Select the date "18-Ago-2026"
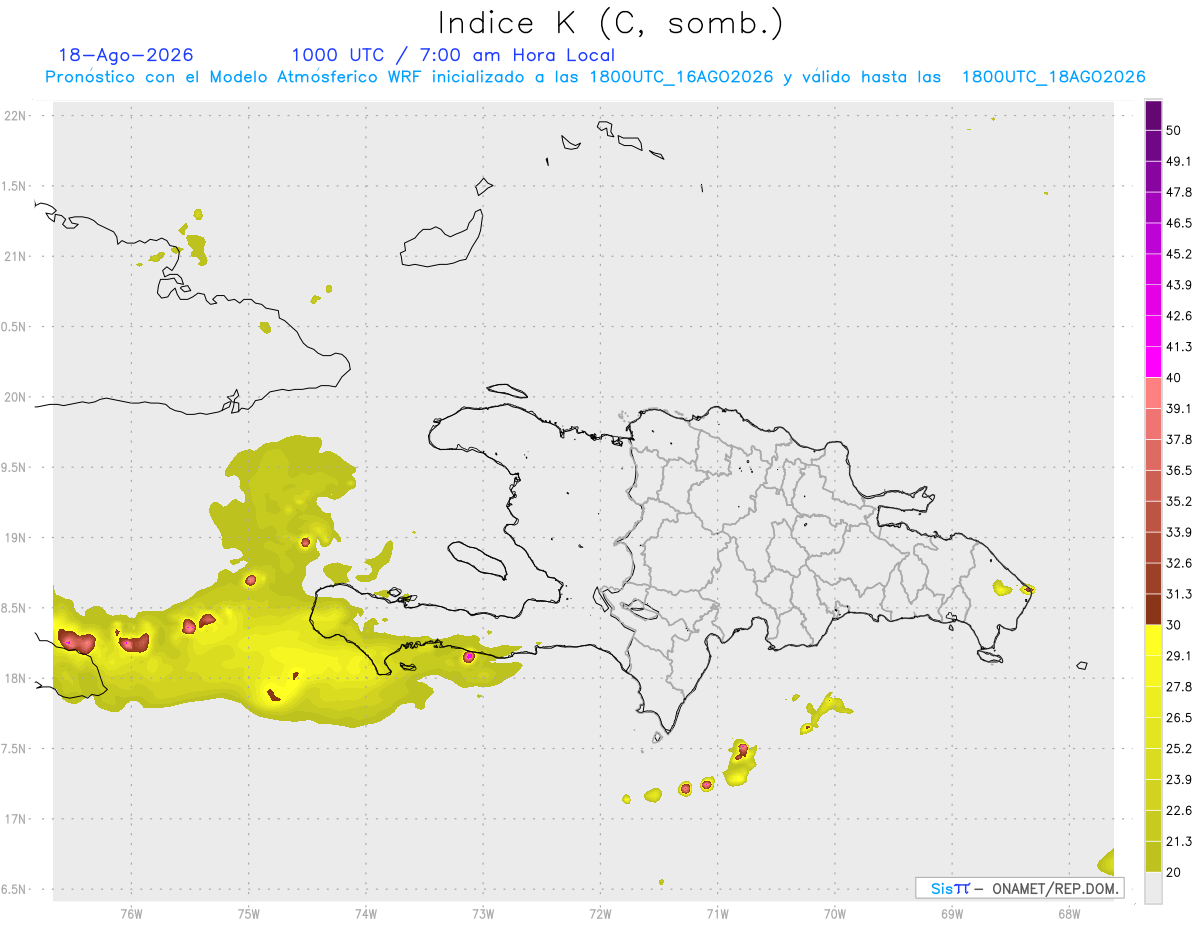1200x927 pixels. tap(126, 55)
